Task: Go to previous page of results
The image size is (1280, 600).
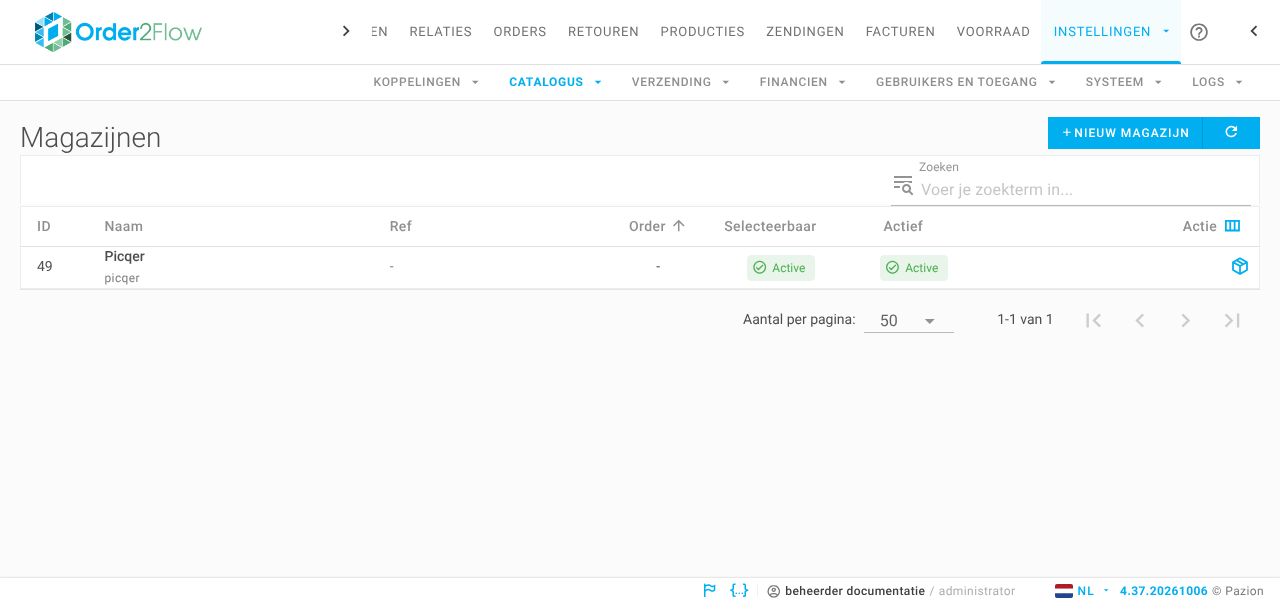Action: (1140, 320)
